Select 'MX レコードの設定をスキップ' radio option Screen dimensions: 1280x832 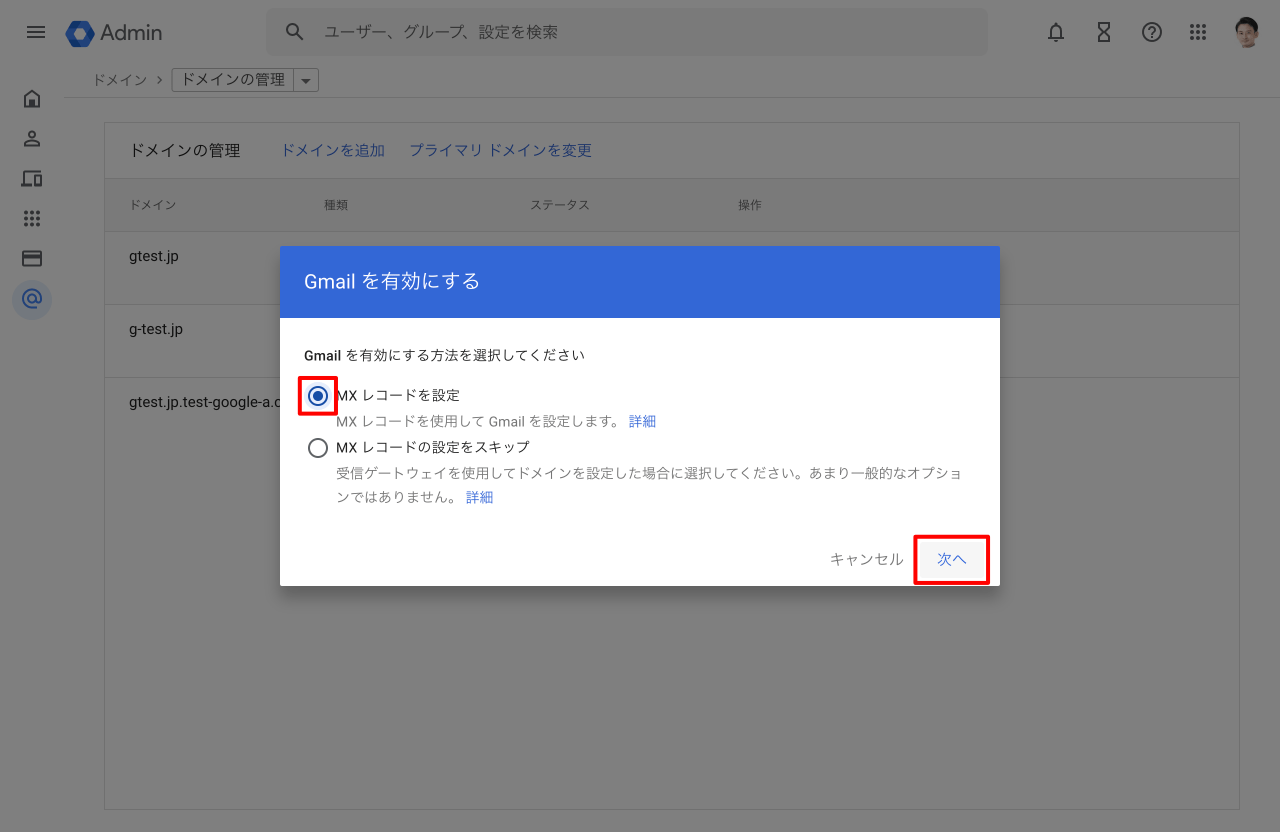[318, 448]
